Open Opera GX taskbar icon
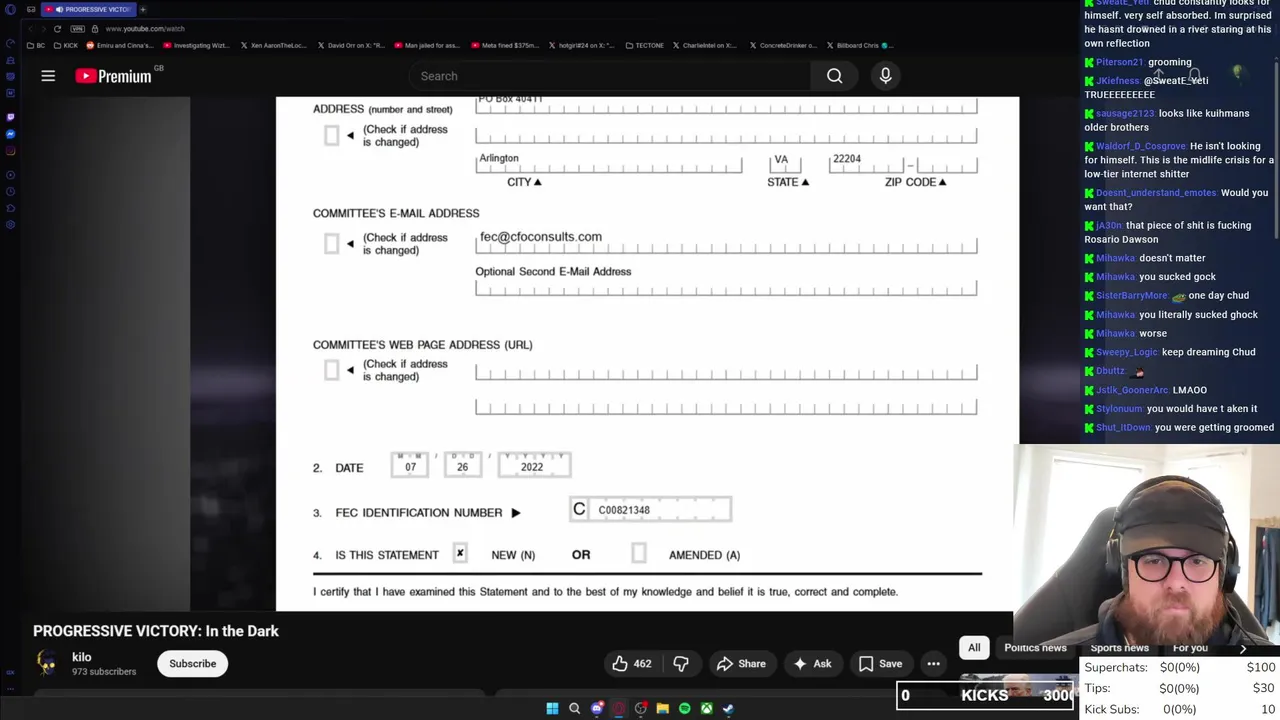1280x720 pixels. [618, 708]
